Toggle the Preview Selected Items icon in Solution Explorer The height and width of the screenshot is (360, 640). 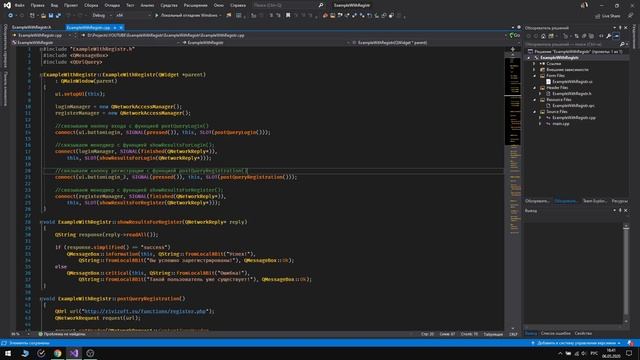pyautogui.click(x=616, y=36)
